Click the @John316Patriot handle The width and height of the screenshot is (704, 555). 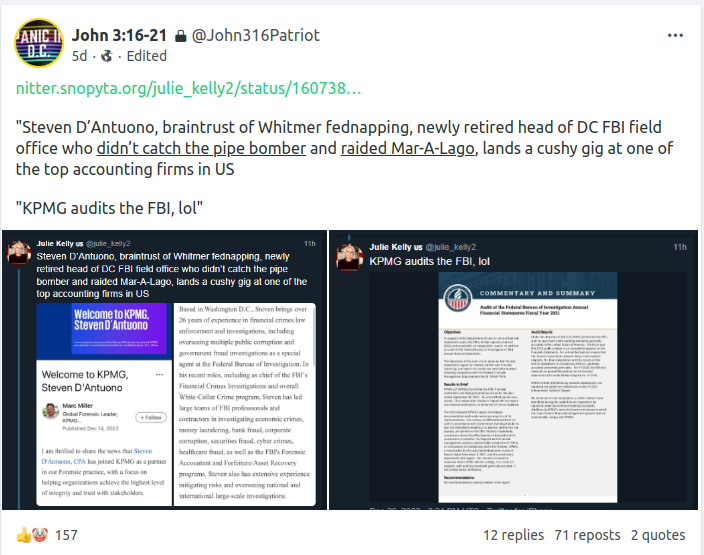pyautogui.click(x=256, y=35)
